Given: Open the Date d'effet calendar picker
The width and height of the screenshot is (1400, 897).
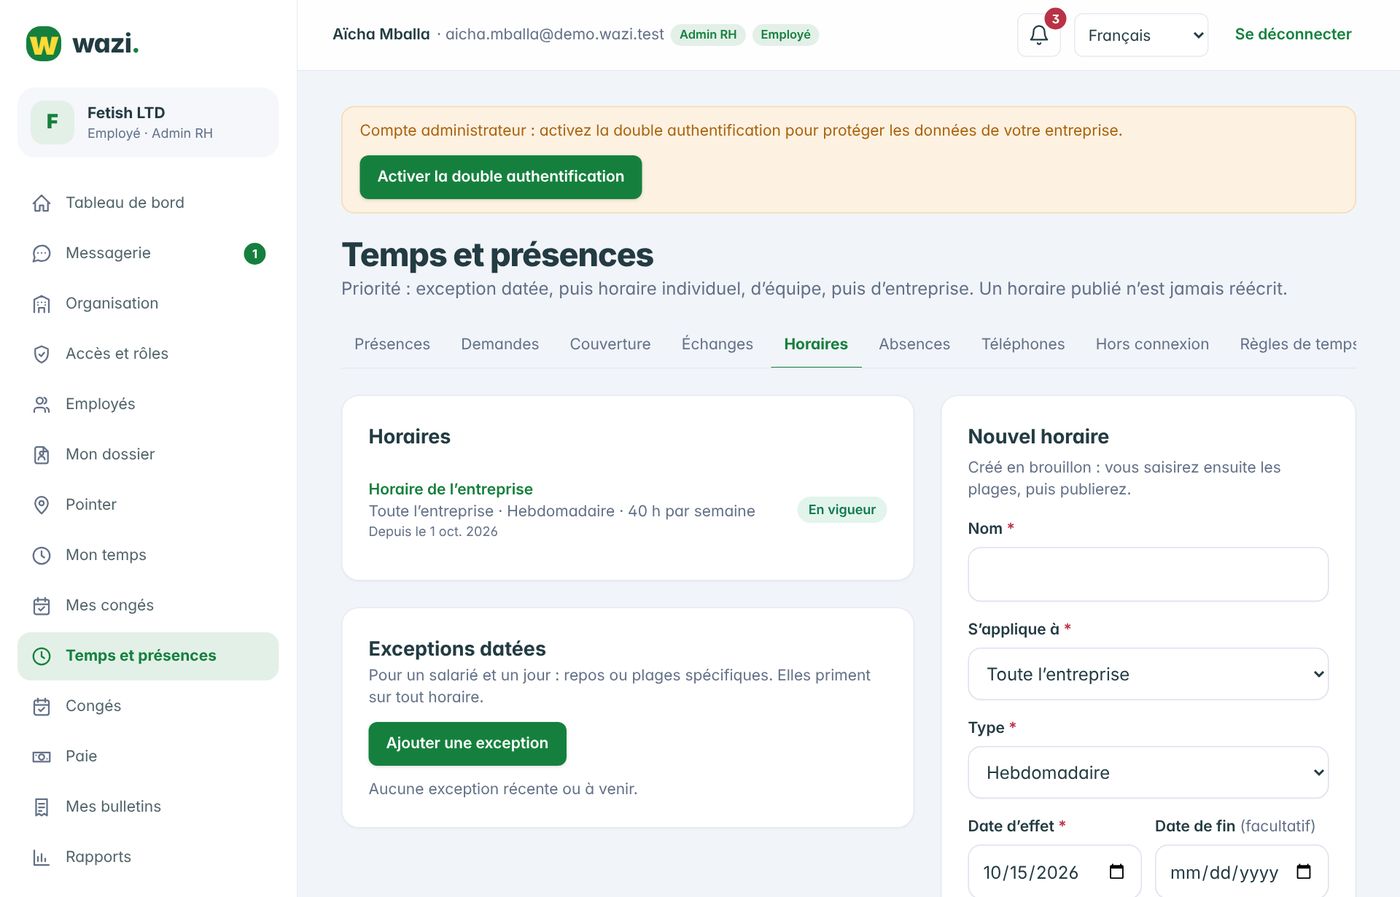Looking at the screenshot, I should pos(1117,872).
